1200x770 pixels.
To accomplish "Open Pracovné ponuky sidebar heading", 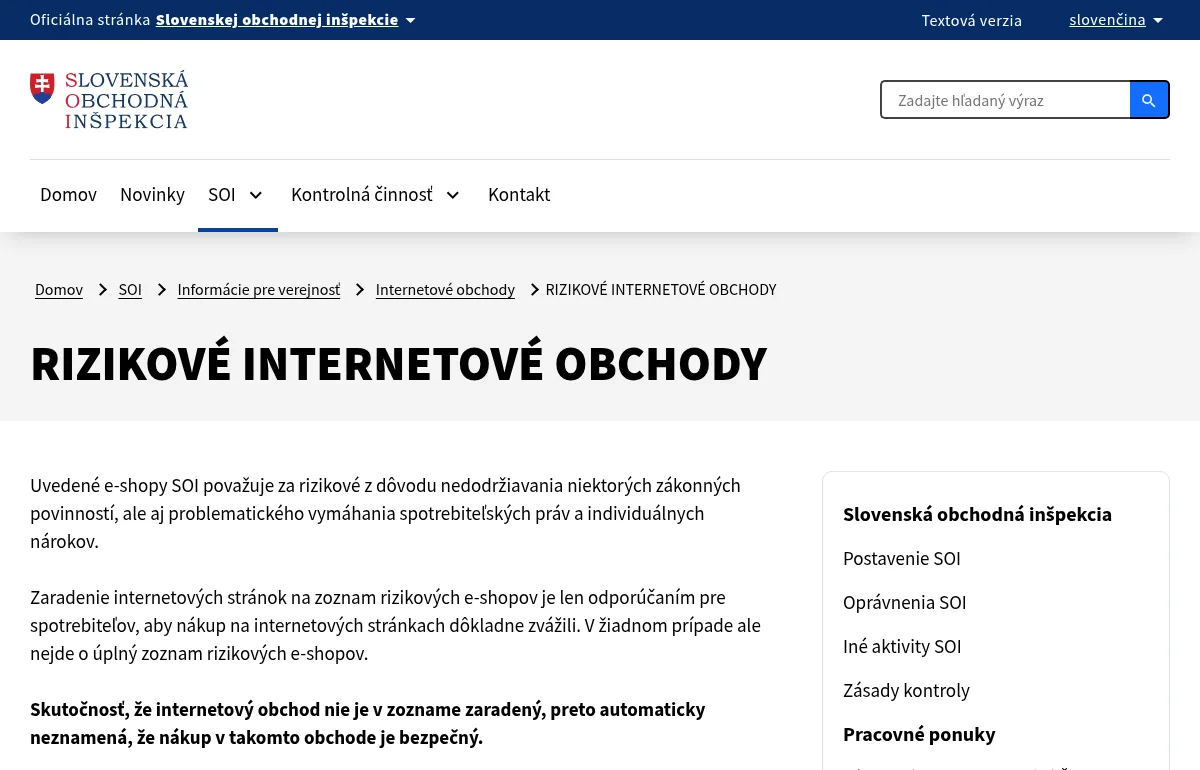I will pyautogui.click(x=919, y=735).
